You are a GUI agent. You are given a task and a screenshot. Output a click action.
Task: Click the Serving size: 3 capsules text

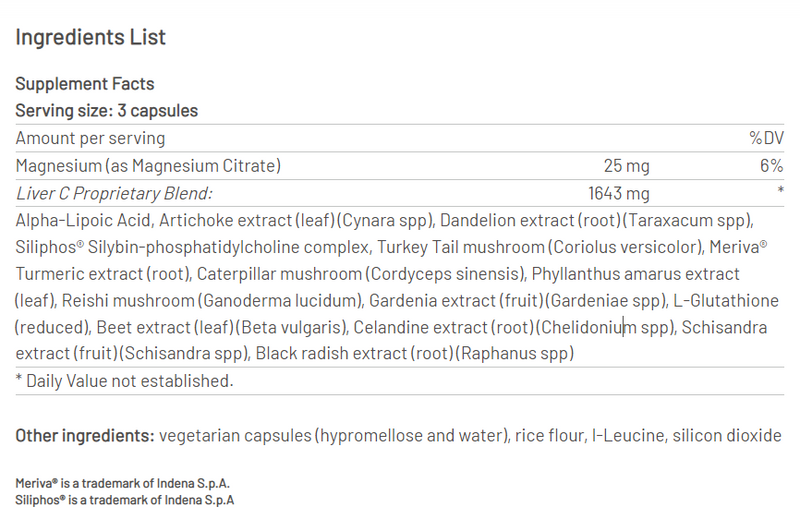[x=106, y=111]
